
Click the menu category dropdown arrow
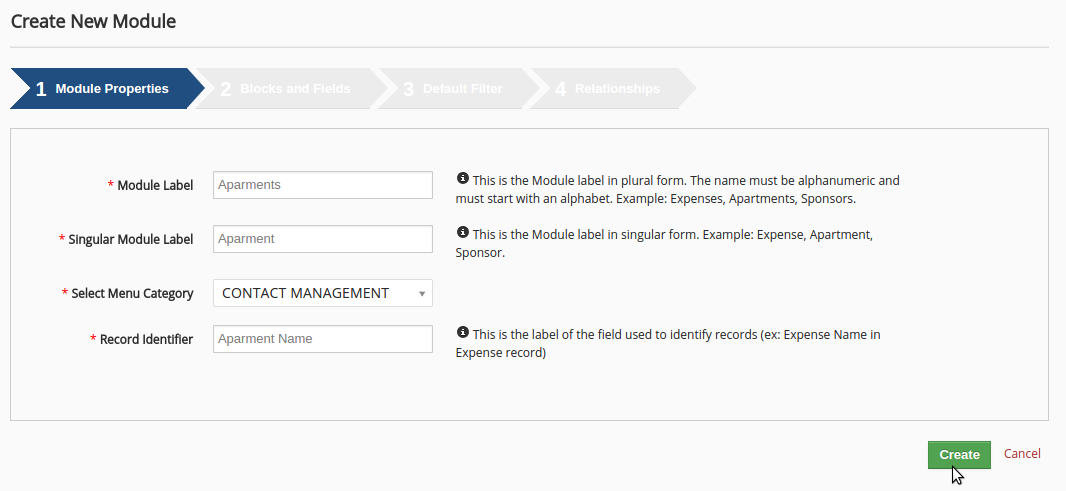(422, 294)
